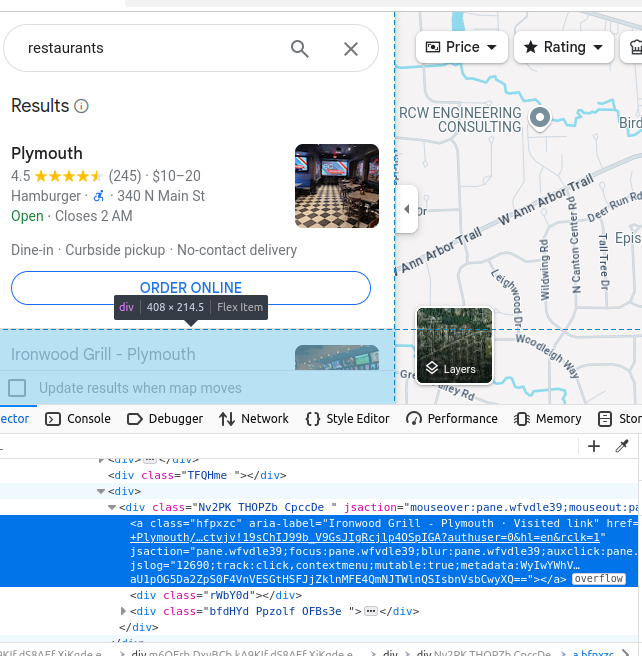The width and height of the screenshot is (642, 656).
Task: Switch to the Memory tab
Action: tap(547, 419)
